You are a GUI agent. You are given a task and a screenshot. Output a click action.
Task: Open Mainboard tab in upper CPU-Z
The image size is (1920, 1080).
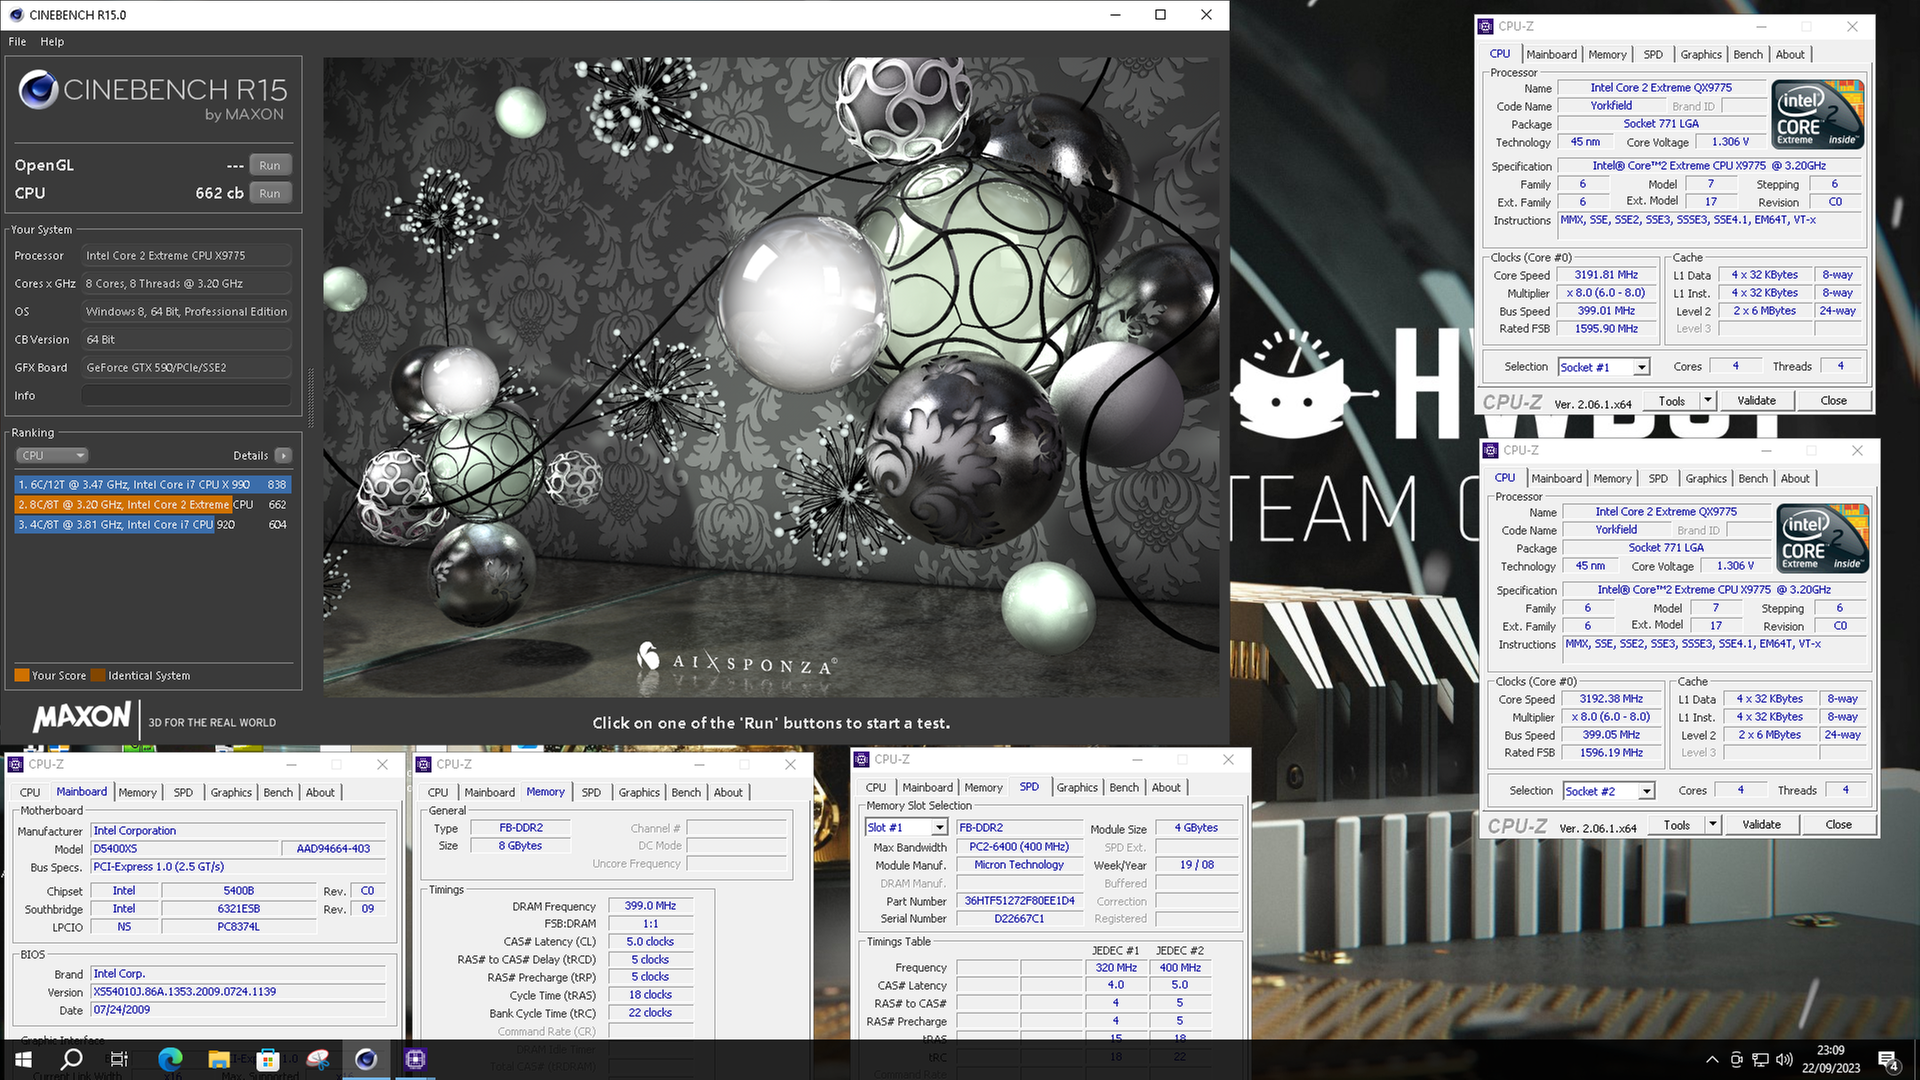[1551, 55]
